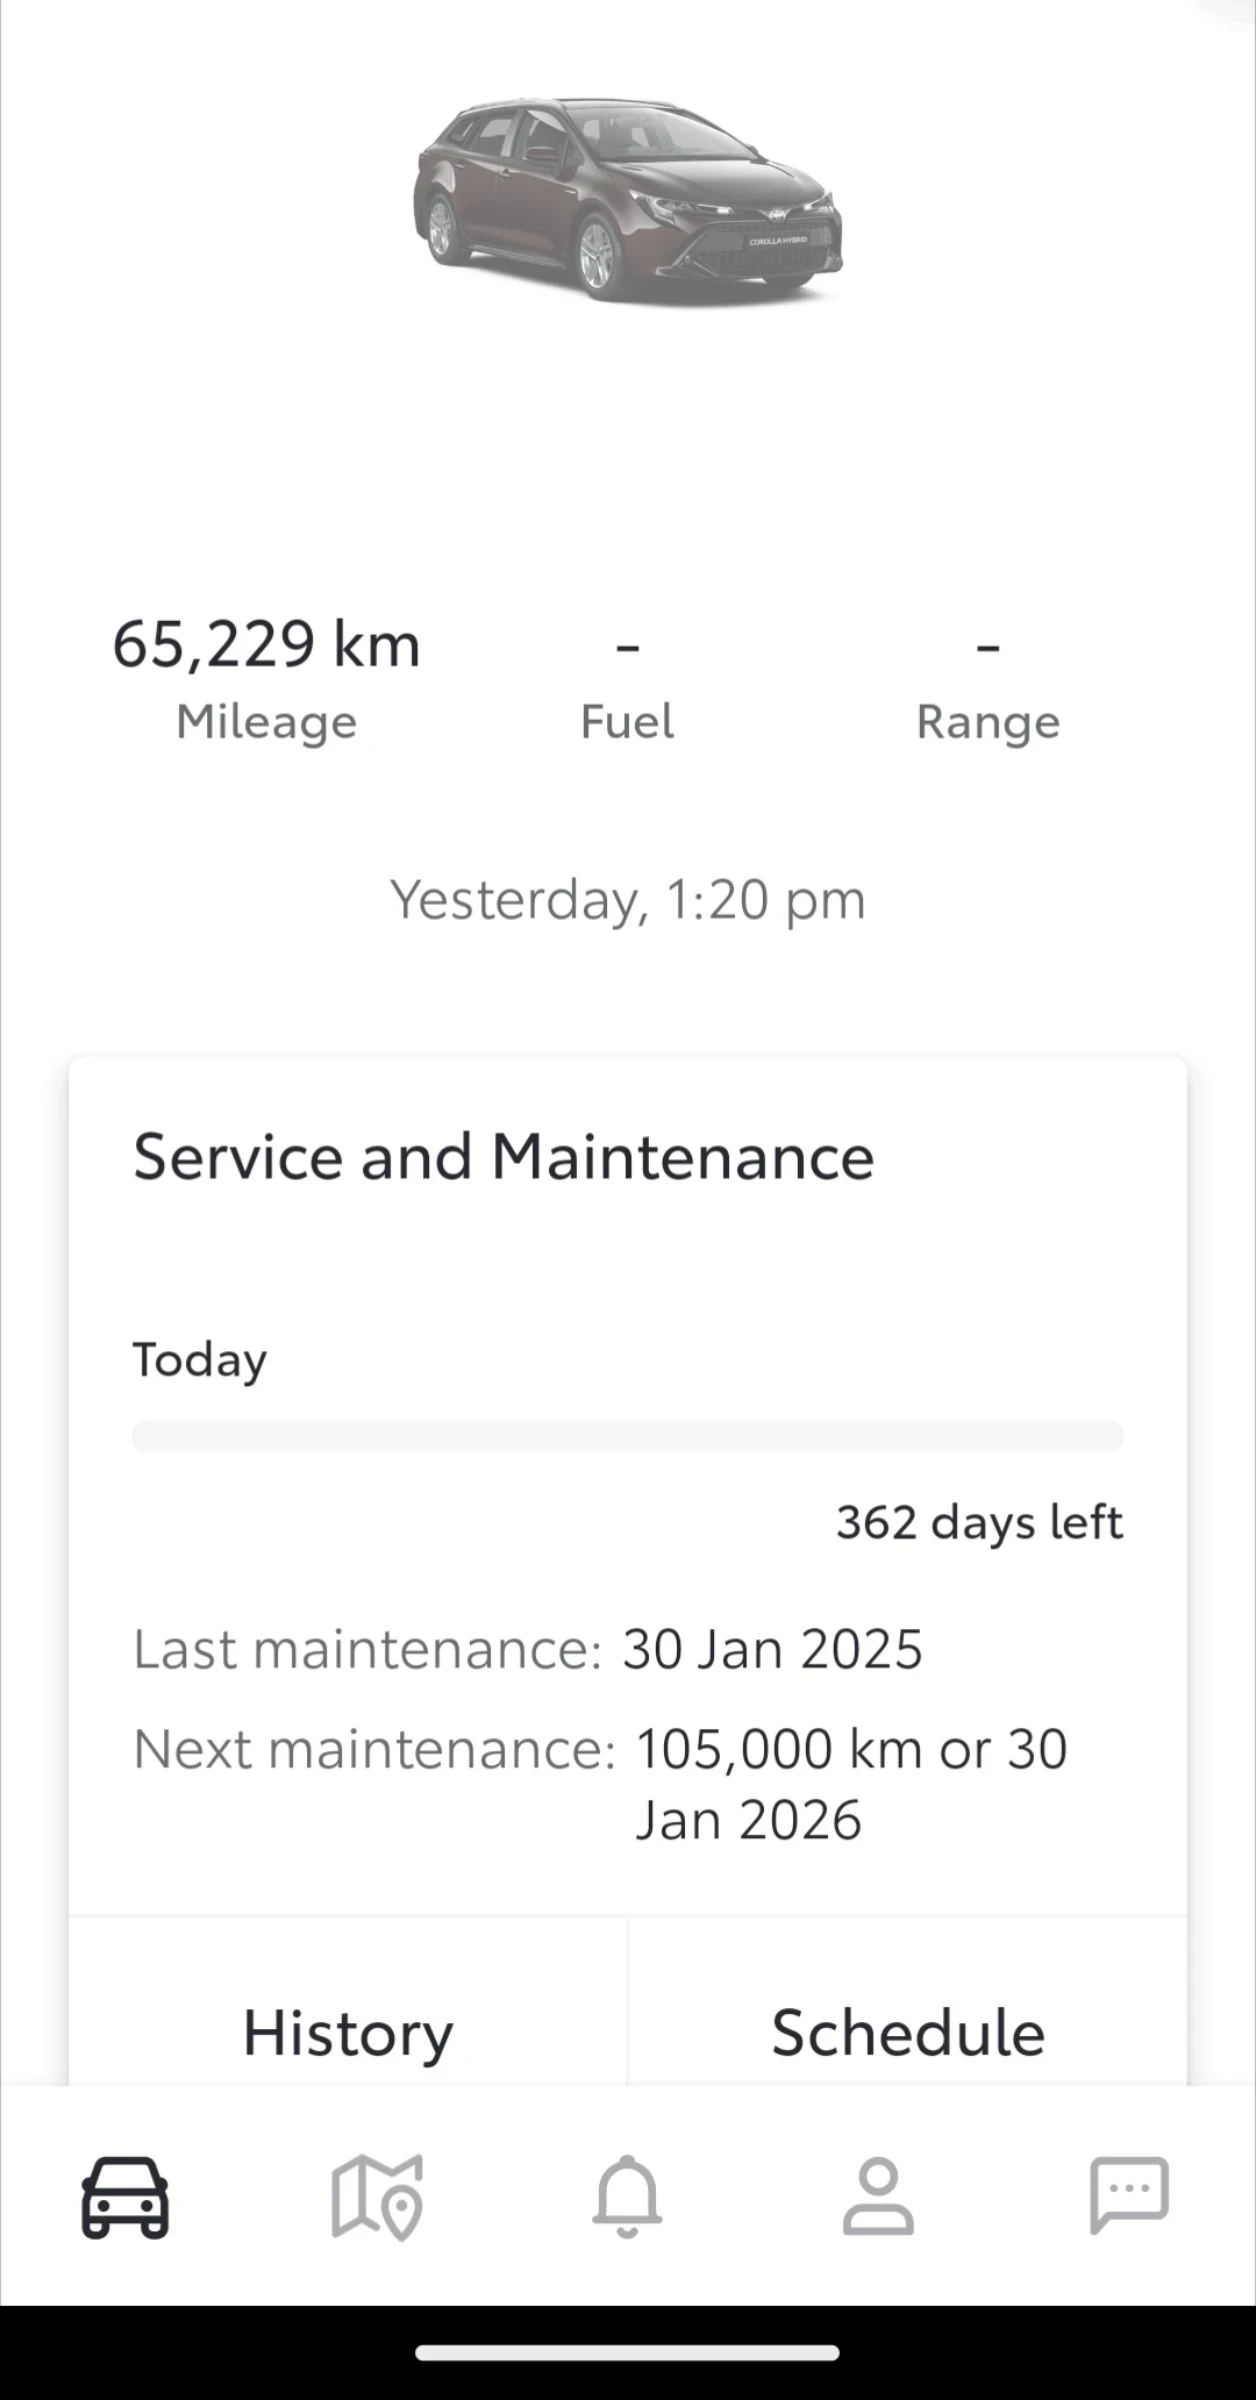Open maintenance Schedule
Viewport: 1256px width, 2400px height.
pyautogui.click(x=908, y=2033)
